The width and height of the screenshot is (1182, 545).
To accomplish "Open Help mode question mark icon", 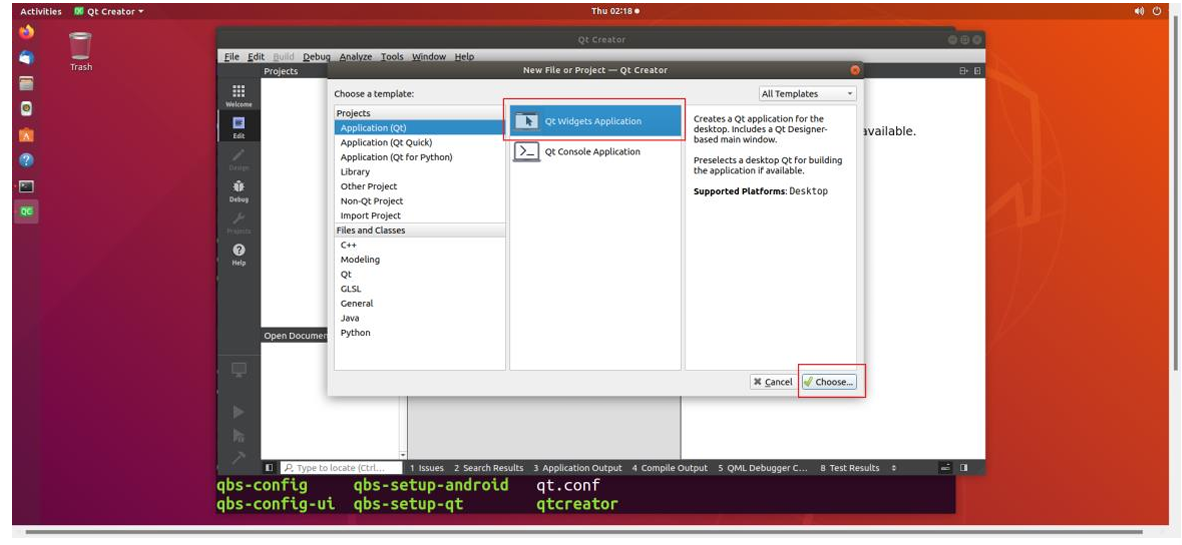I will click(x=238, y=254).
